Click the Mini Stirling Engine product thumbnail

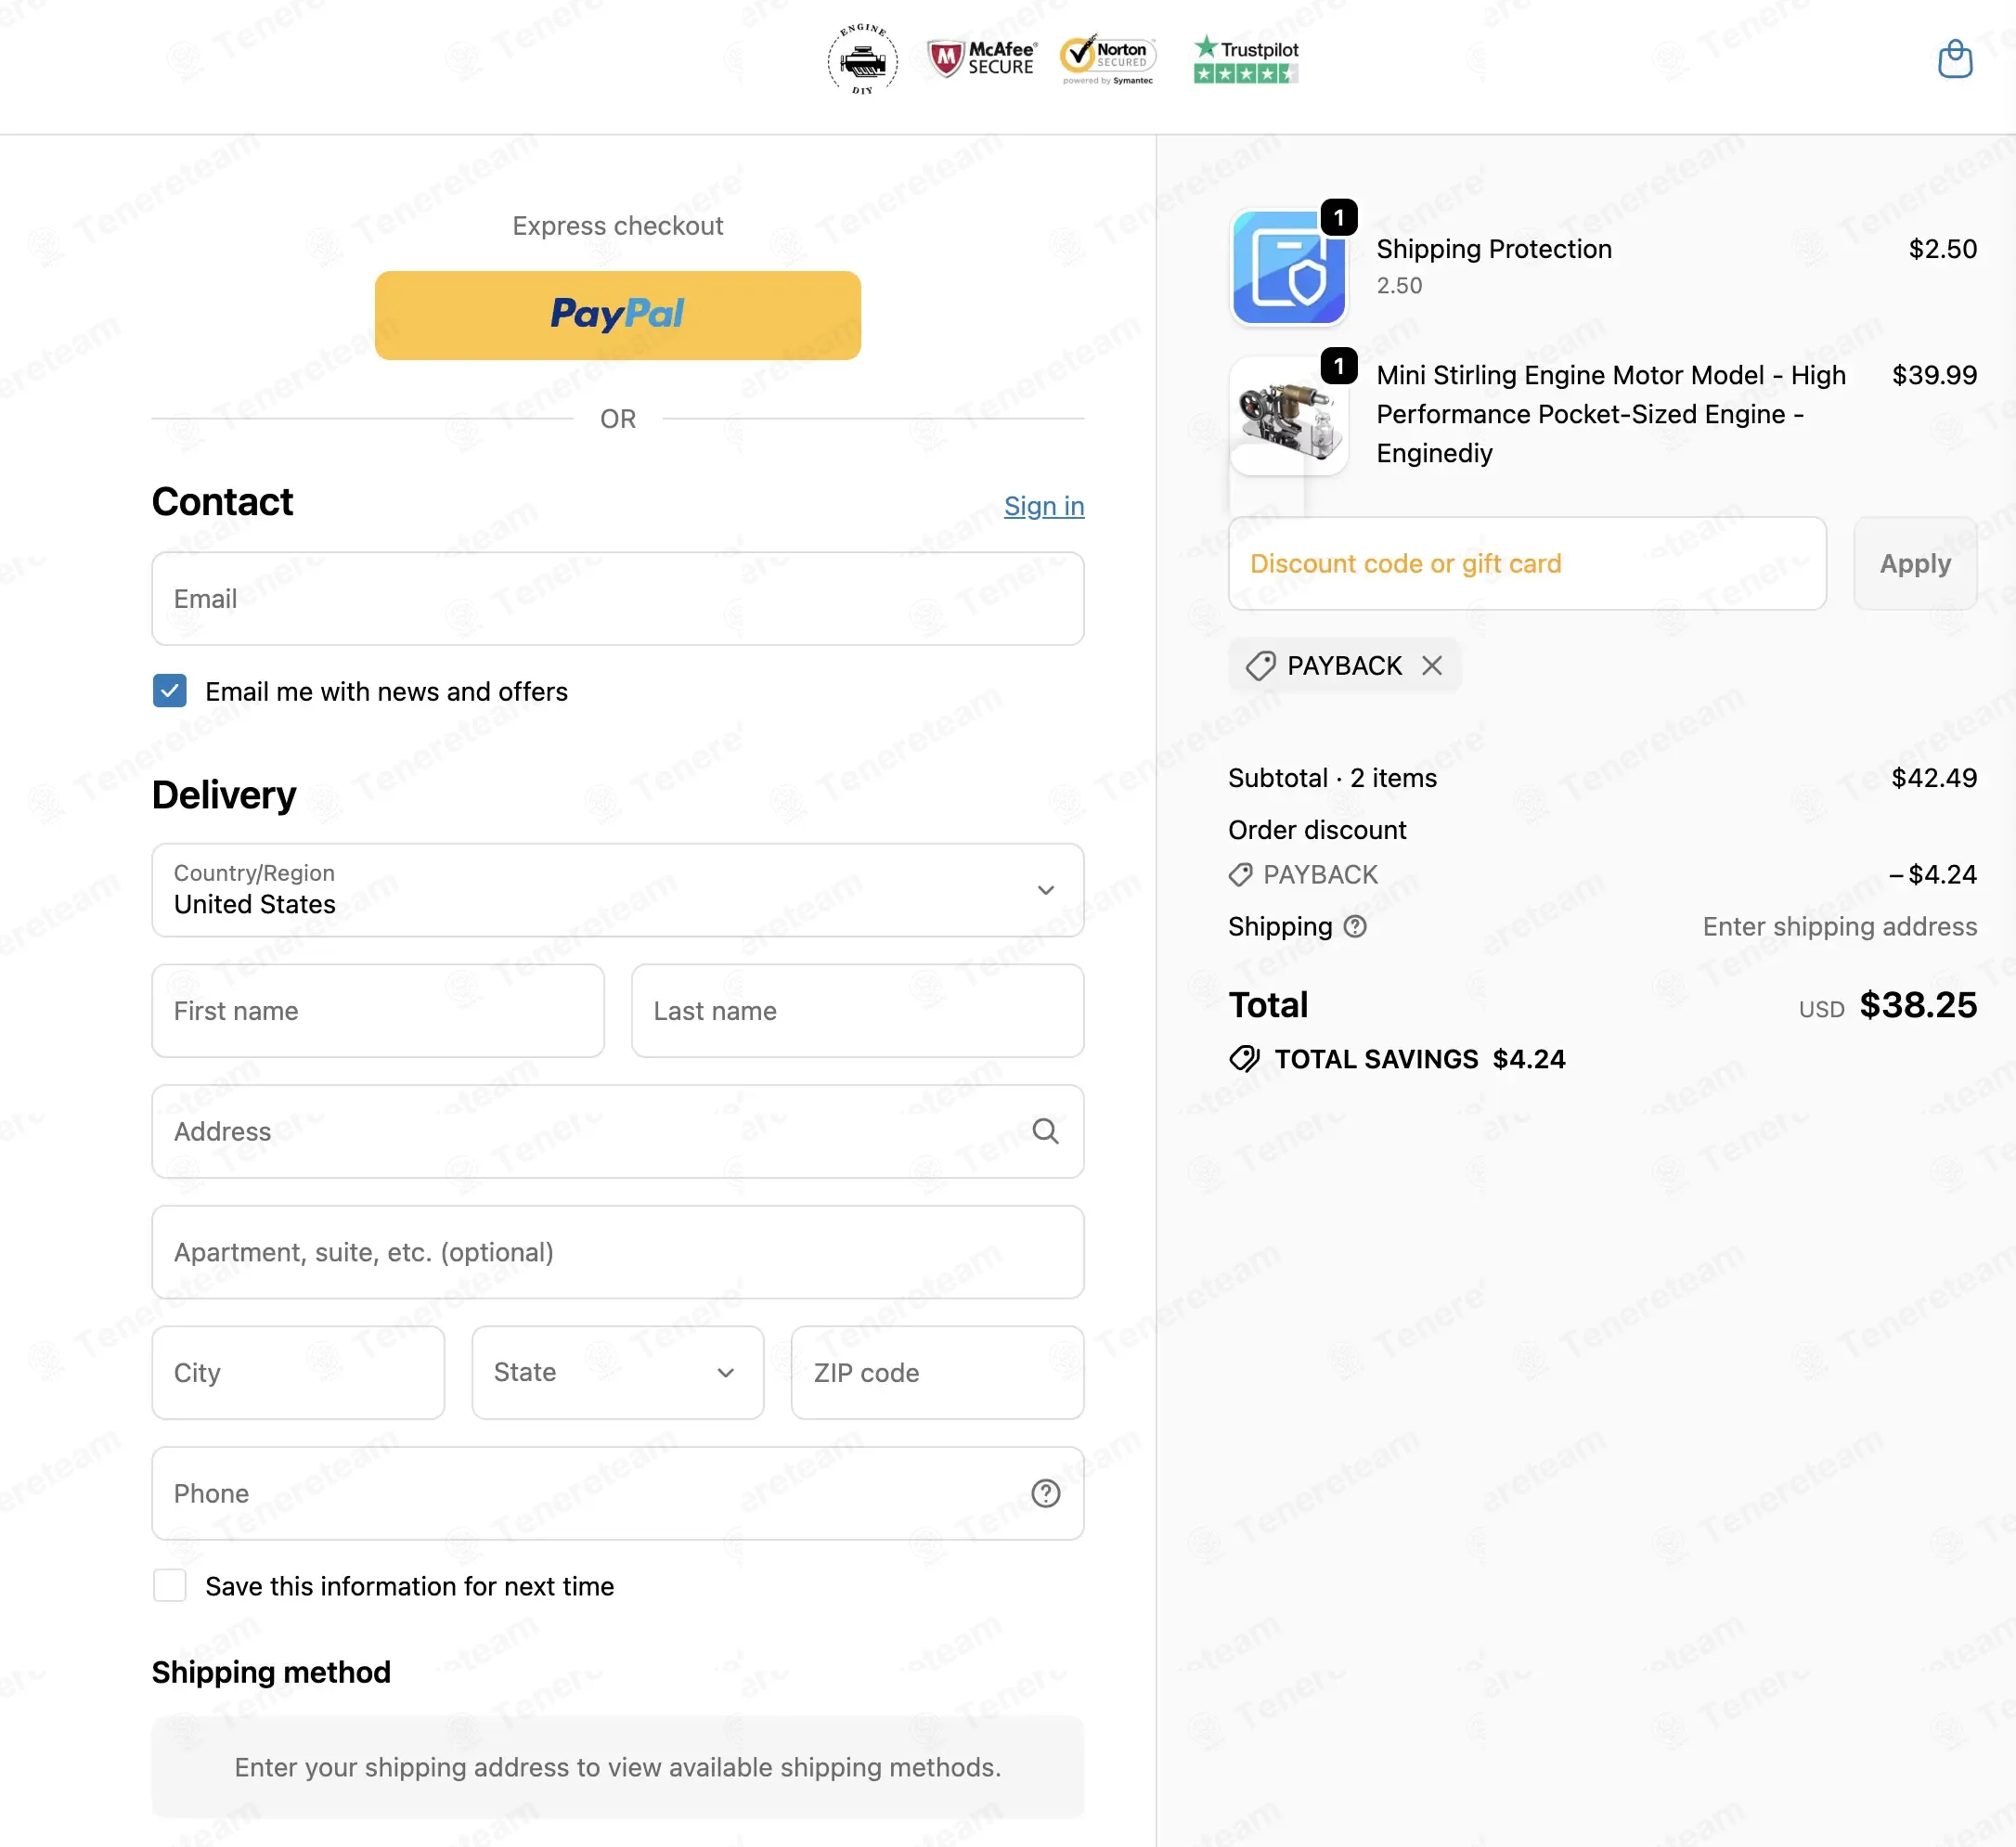pos(1289,416)
